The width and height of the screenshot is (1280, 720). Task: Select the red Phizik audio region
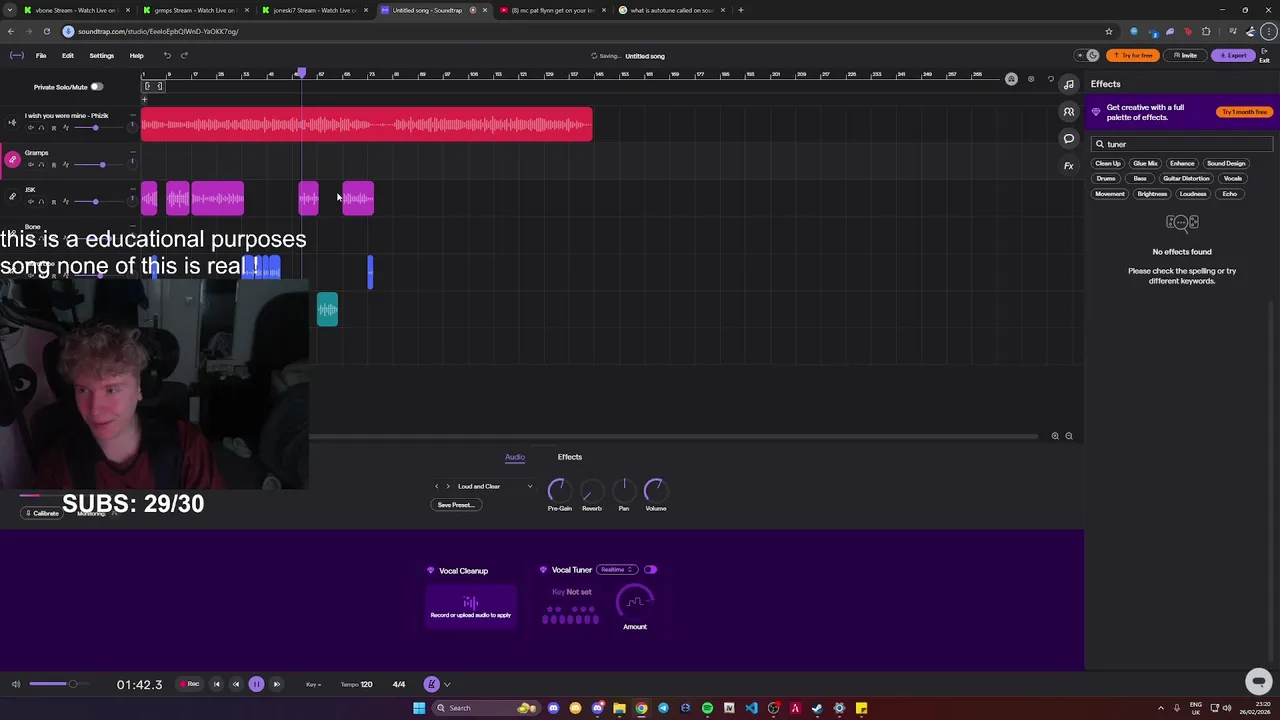tap(367, 124)
